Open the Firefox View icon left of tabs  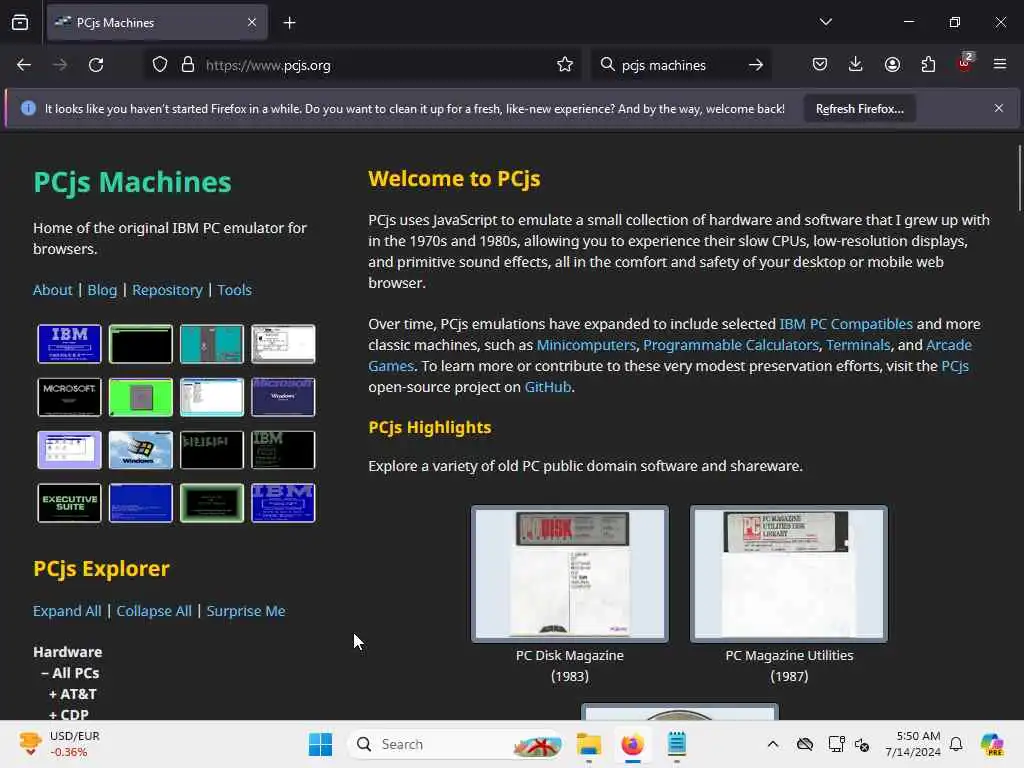coord(20,23)
